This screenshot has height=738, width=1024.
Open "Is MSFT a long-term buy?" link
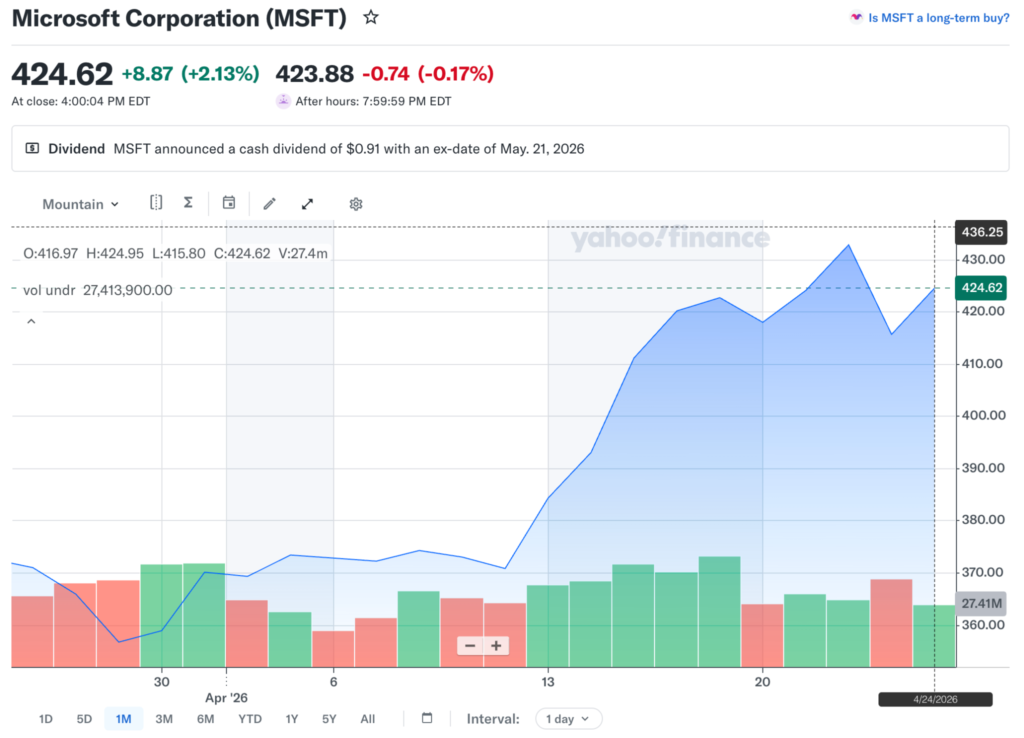pos(938,17)
